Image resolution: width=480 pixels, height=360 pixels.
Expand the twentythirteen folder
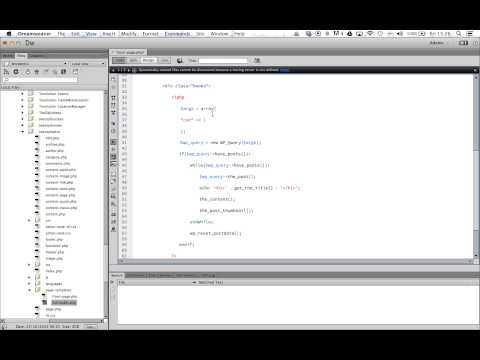pos(23,125)
